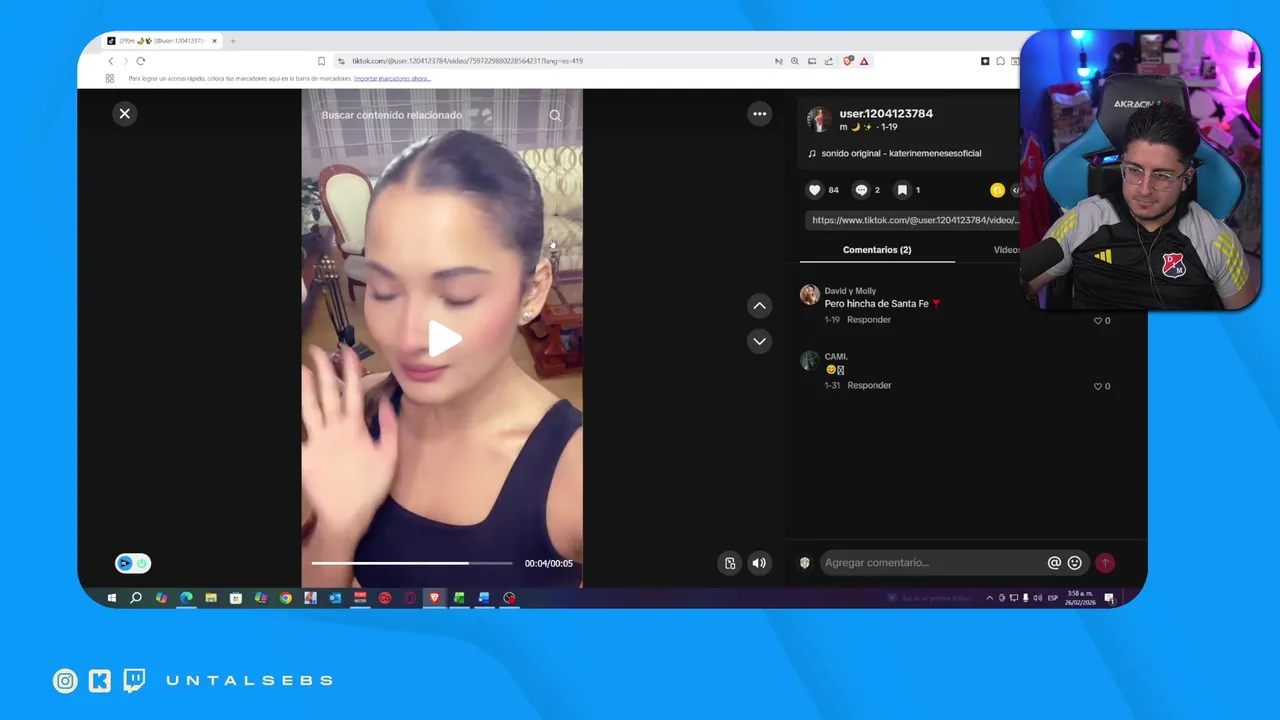Click the red send comment arrow button
This screenshot has width=1280, height=720.
pos(1105,563)
